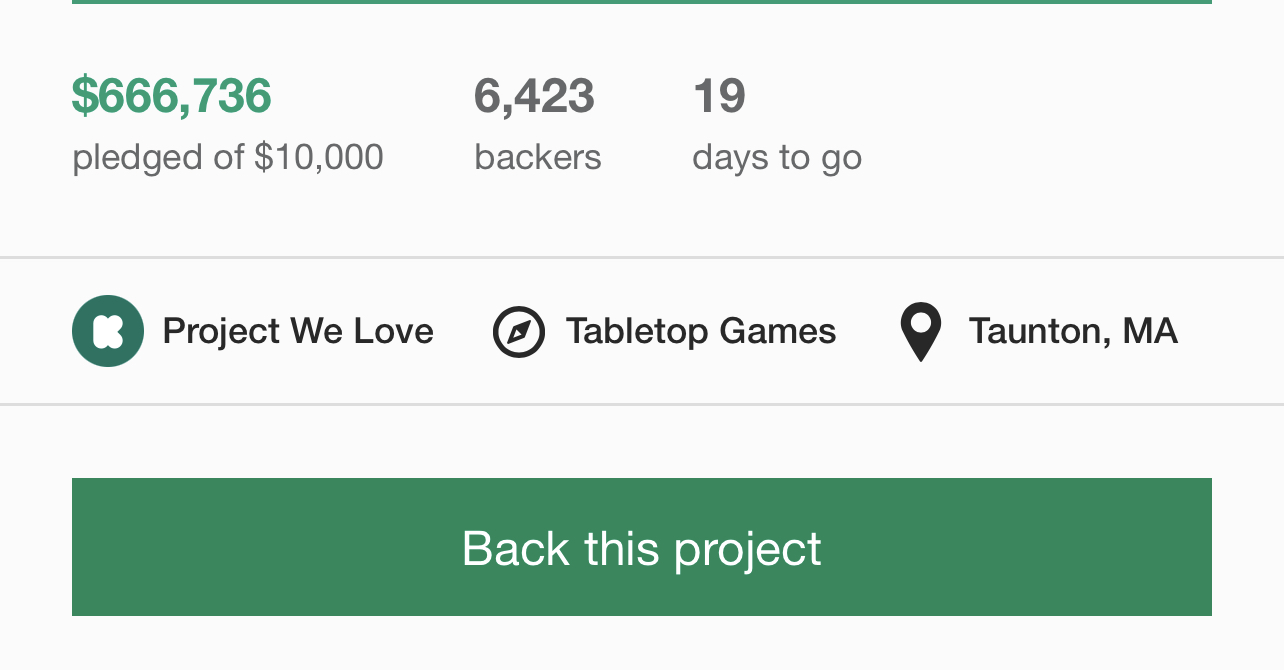Image resolution: width=1284 pixels, height=670 pixels.
Task: Open the Project We Love label
Action: click(298, 331)
